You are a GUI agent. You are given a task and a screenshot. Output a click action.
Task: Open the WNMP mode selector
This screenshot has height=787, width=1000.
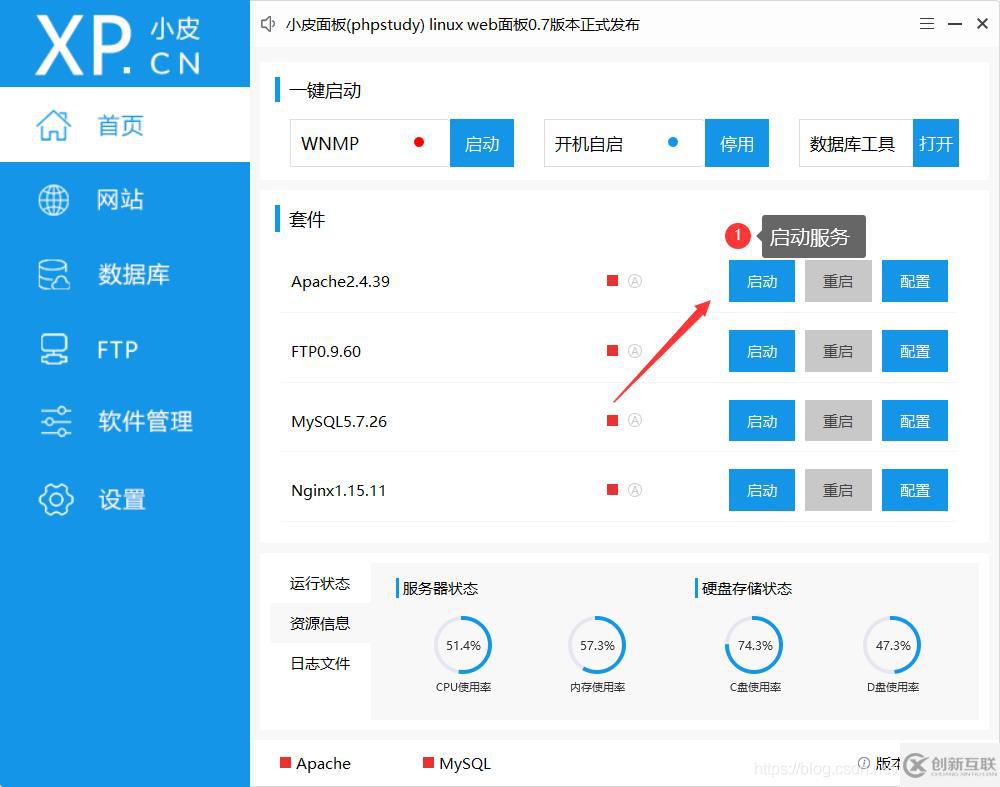pos(369,143)
